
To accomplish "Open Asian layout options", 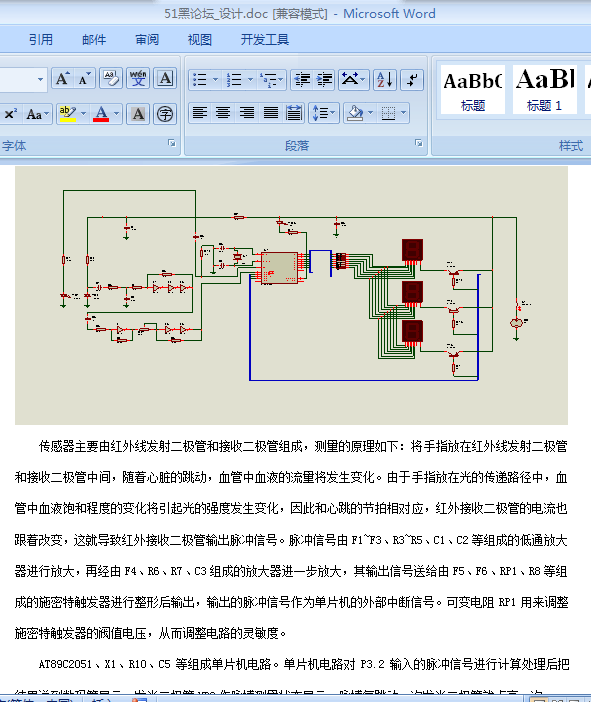I will (354, 80).
